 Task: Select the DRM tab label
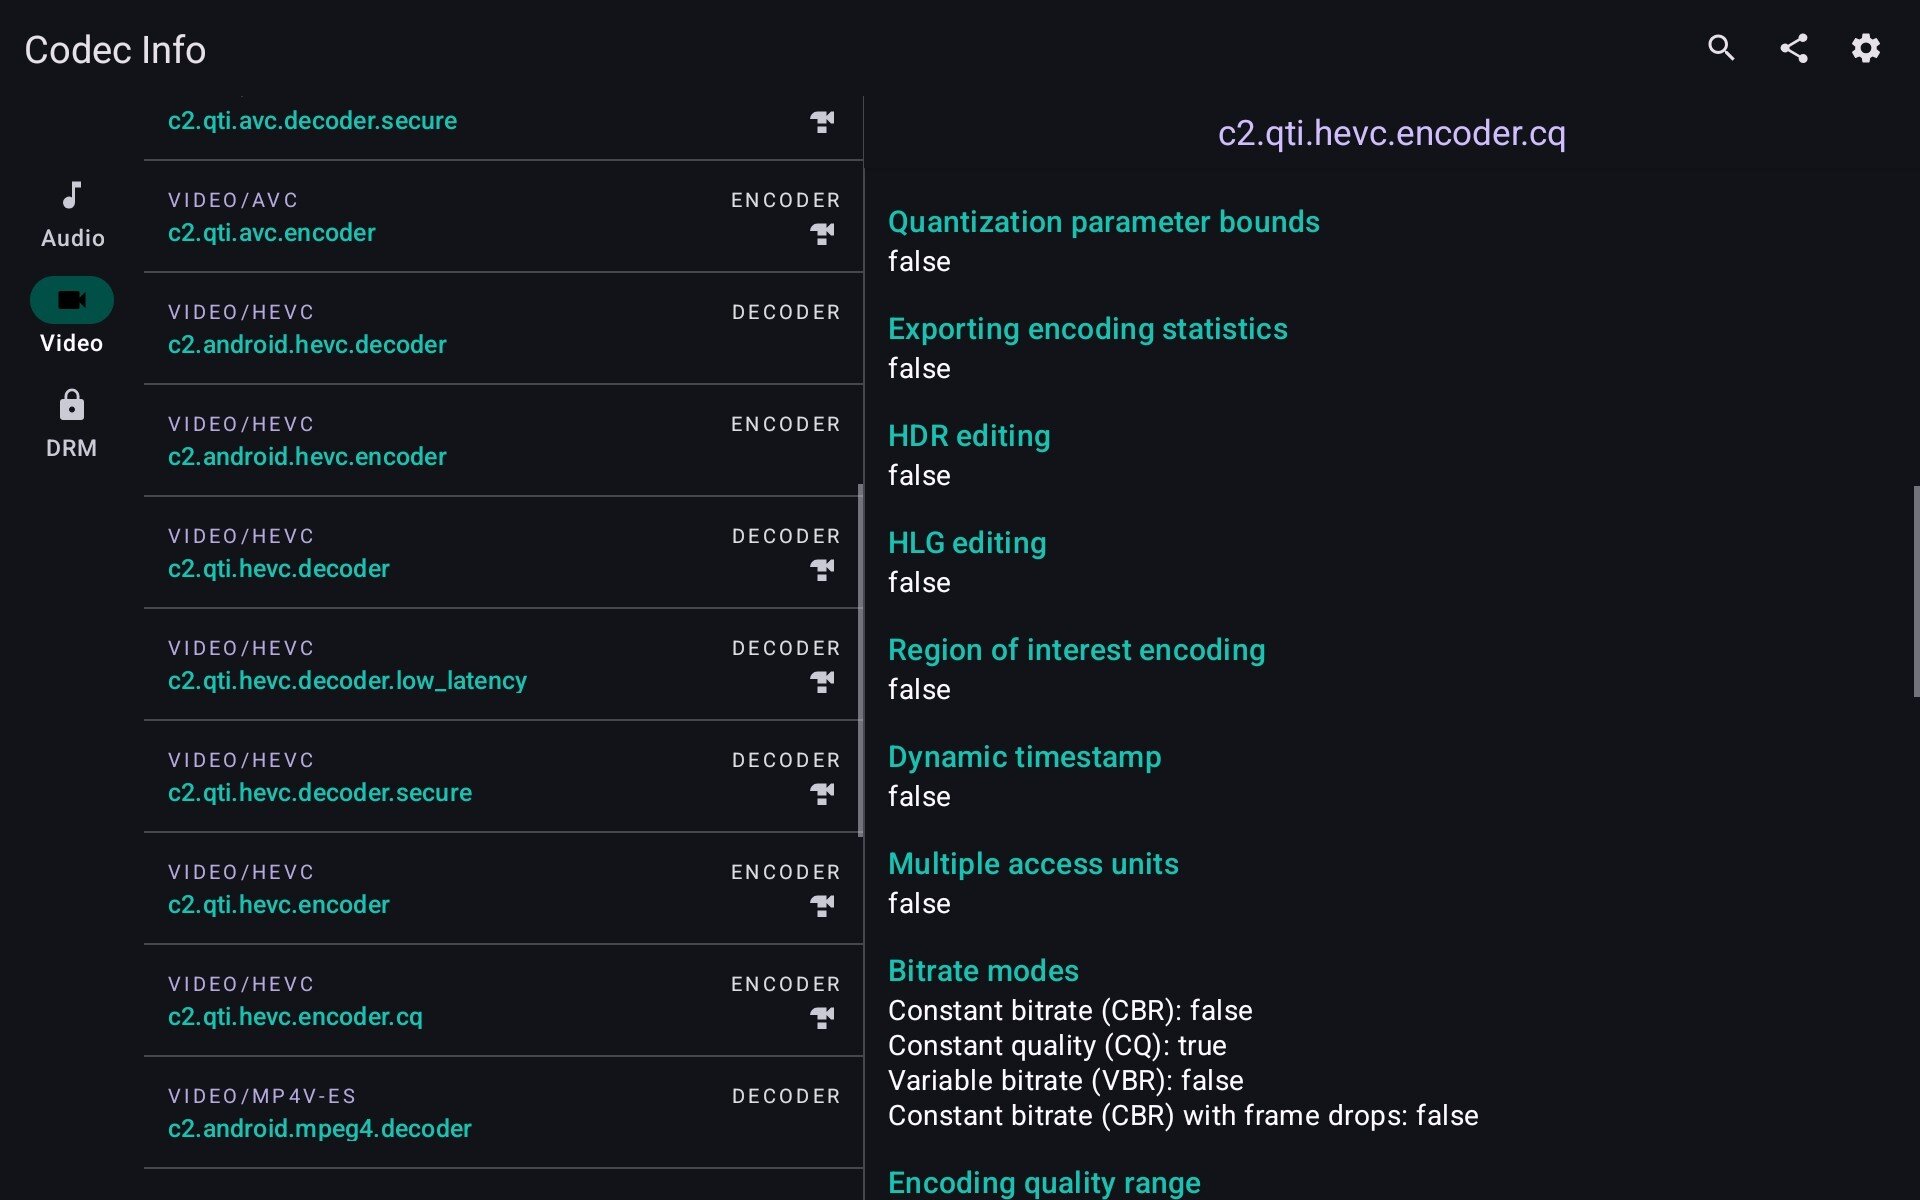tap(72, 448)
